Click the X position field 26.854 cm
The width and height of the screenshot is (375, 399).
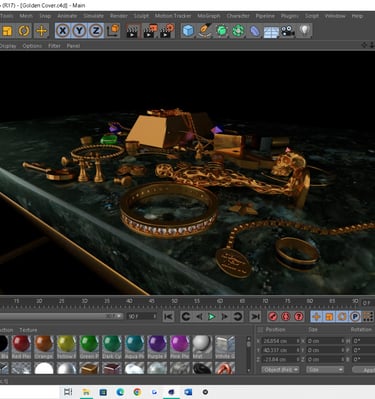tap(281, 341)
